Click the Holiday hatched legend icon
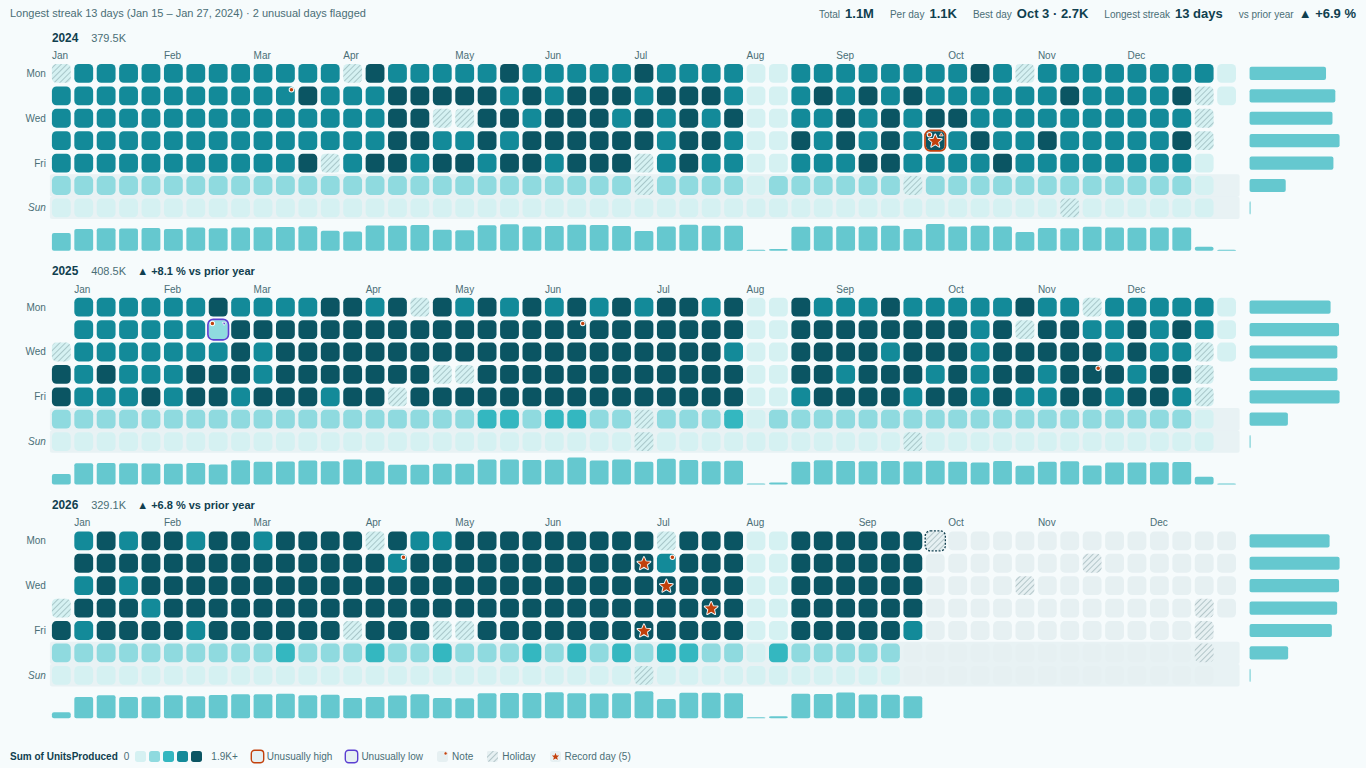 click(493, 757)
